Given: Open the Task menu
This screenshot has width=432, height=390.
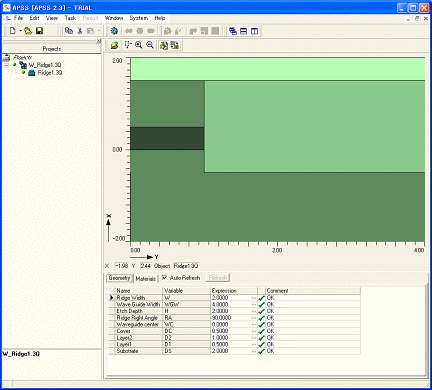Looking at the screenshot, I should [70, 18].
